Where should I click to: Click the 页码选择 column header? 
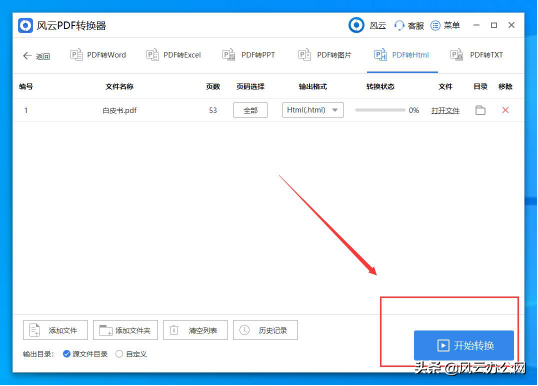click(x=250, y=86)
